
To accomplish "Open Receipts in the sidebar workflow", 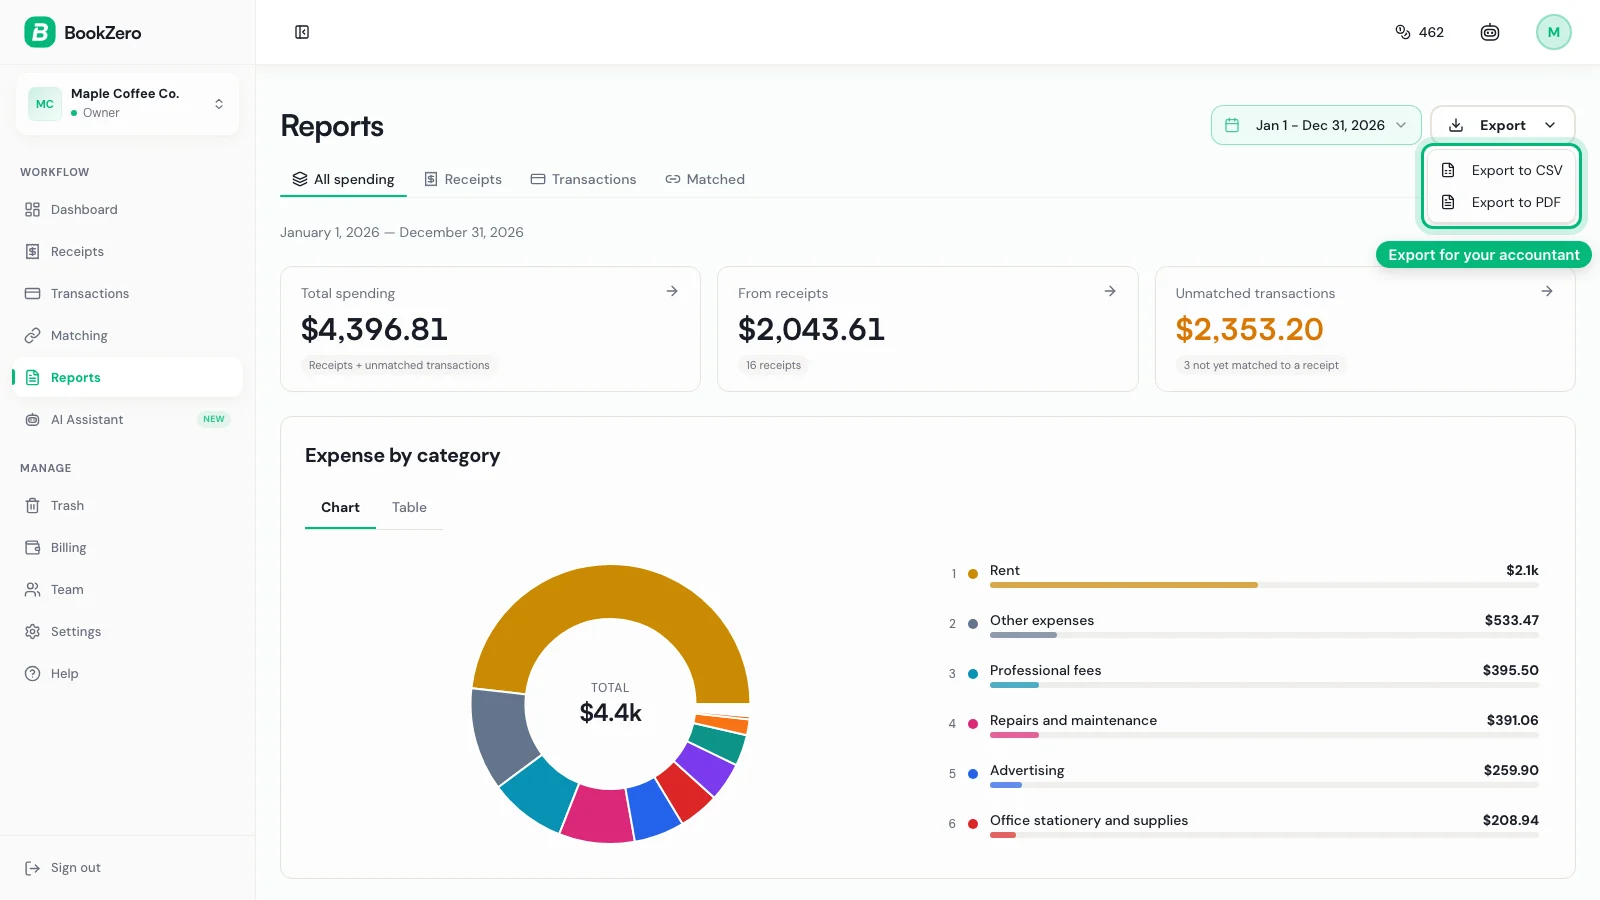I will pyautogui.click(x=127, y=252).
